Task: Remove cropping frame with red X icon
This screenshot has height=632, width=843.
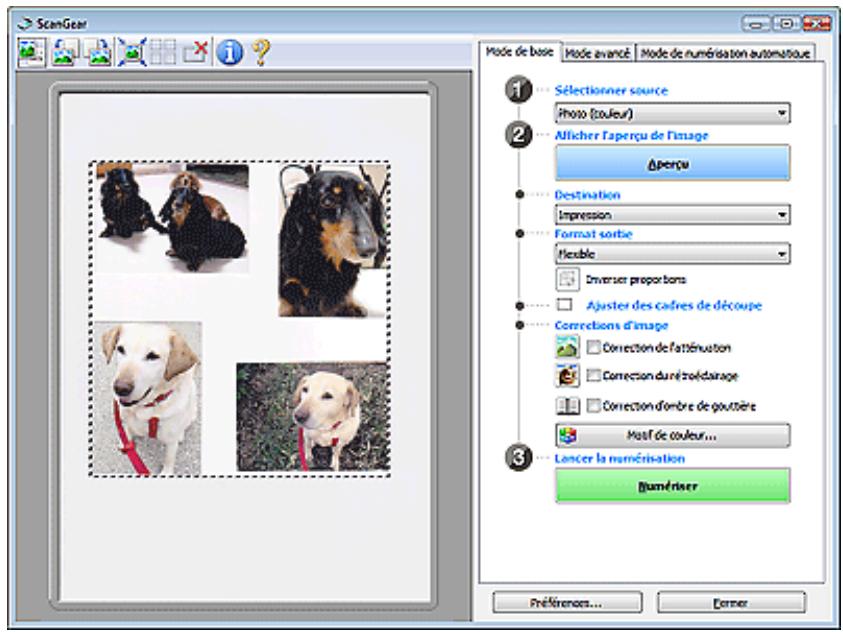Action: (196, 53)
